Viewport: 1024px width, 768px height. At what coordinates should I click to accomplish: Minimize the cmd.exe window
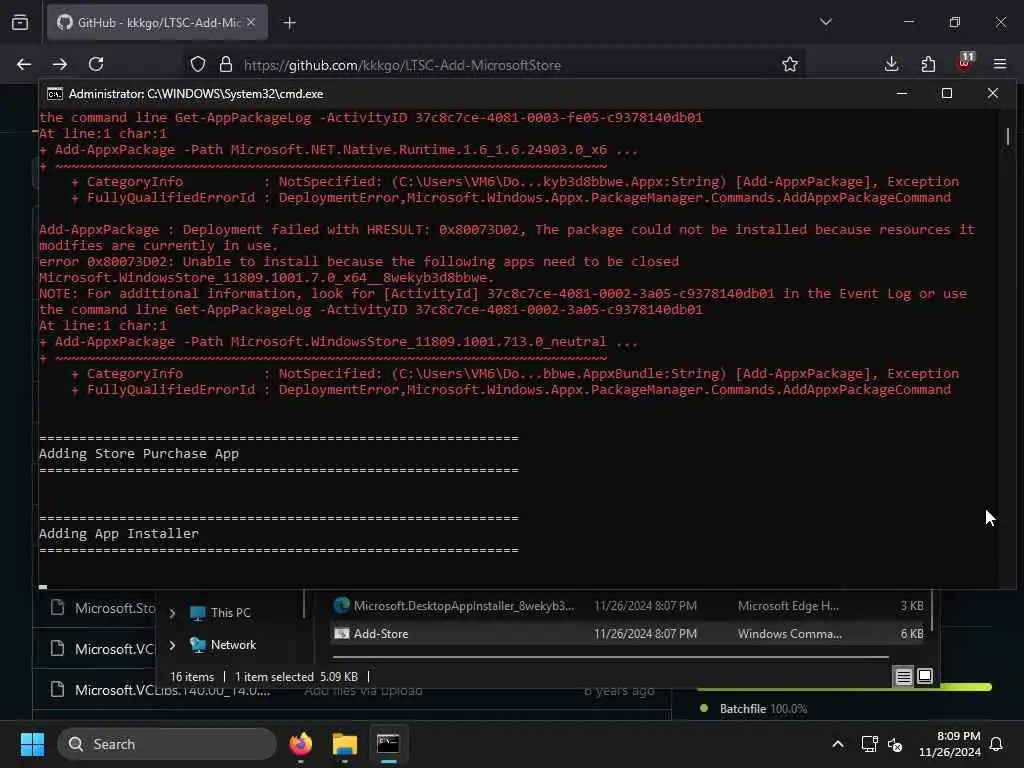tap(902, 93)
